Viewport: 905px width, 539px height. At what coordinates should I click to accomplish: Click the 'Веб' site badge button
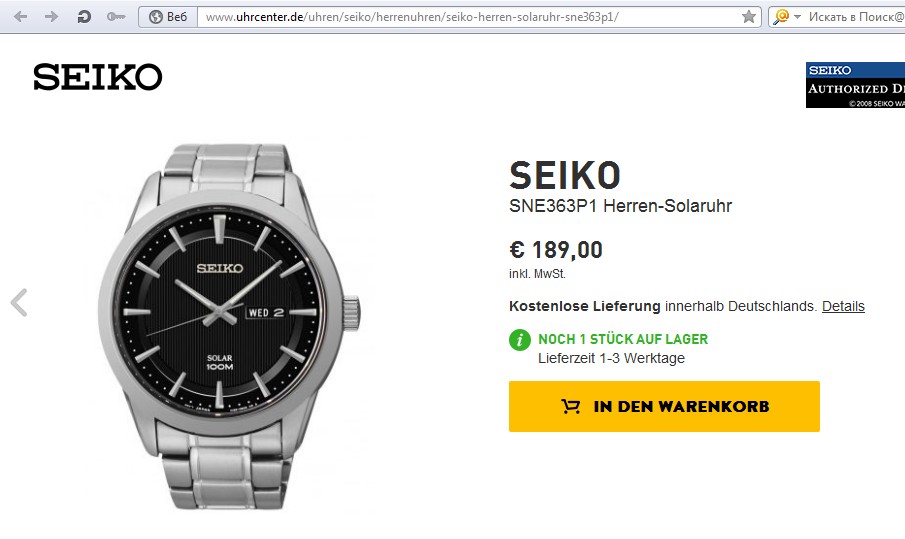[168, 16]
